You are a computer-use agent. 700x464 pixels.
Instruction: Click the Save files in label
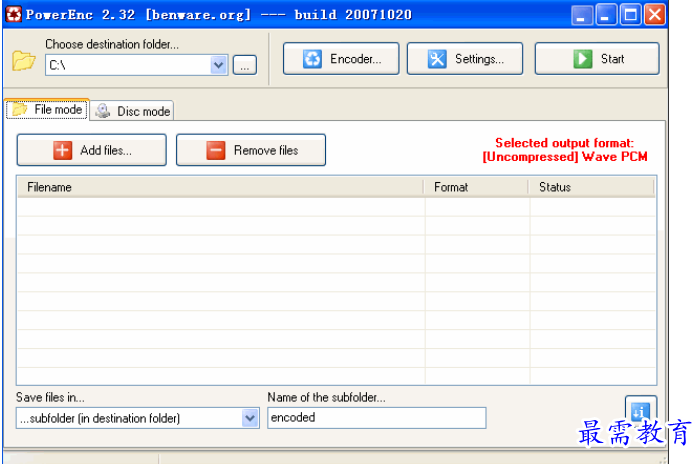pyautogui.click(x=50, y=397)
